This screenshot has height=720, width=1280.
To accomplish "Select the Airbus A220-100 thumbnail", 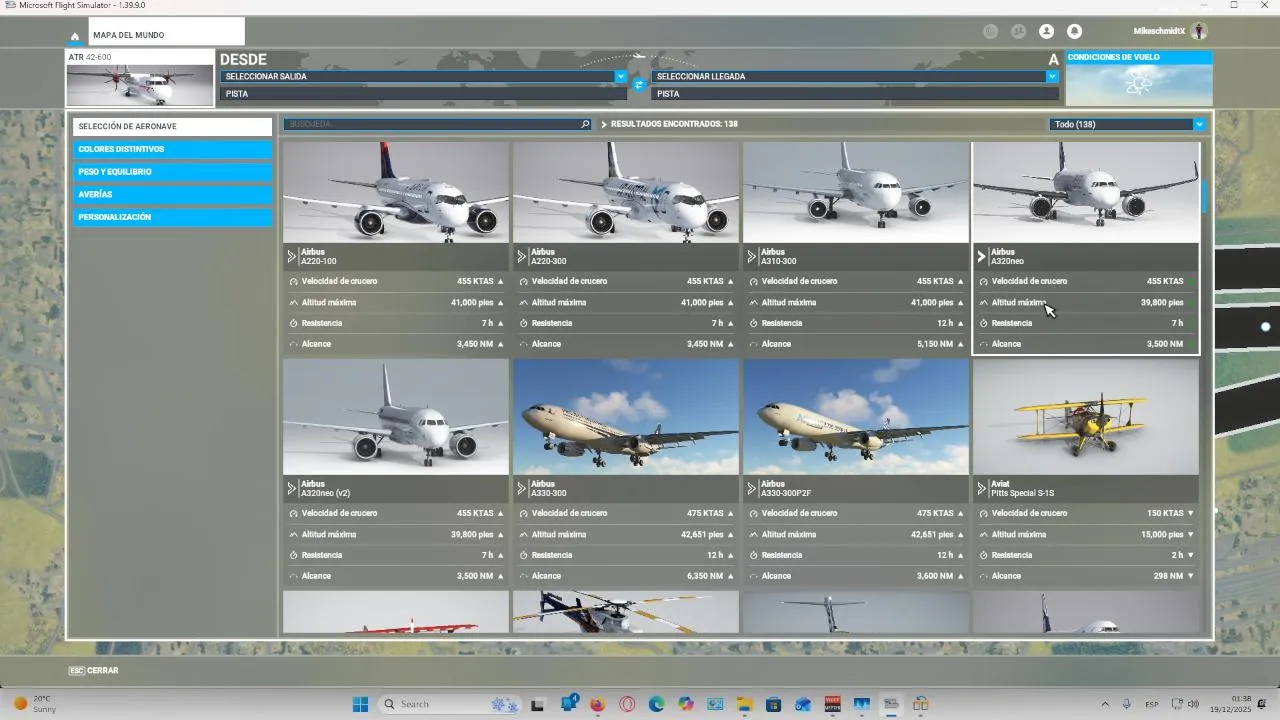I will tap(396, 192).
